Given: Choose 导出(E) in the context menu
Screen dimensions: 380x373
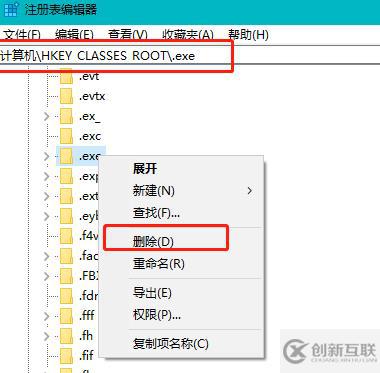Looking at the screenshot, I should click(152, 293).
